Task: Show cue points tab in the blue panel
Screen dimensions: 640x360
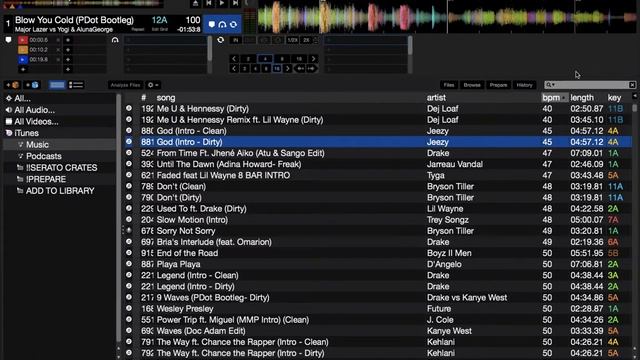Action: click(211, 24)
